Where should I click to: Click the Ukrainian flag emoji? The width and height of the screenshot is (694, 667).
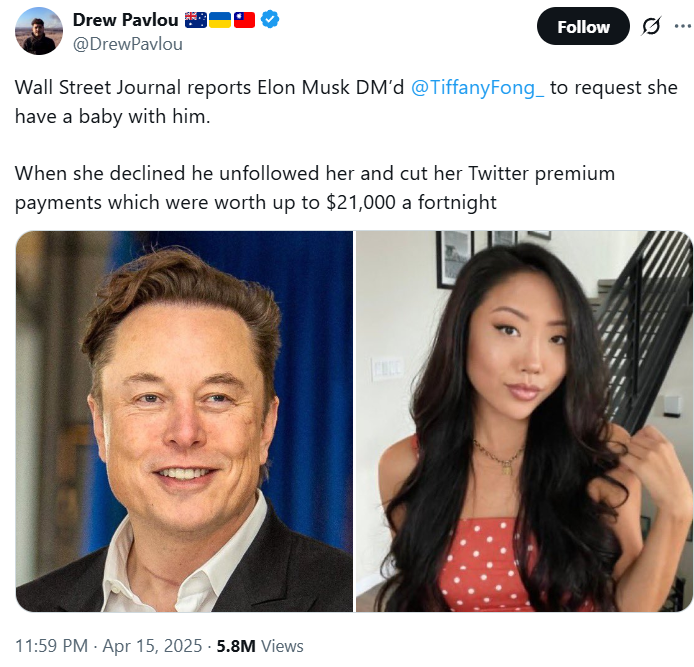[220, 21]
